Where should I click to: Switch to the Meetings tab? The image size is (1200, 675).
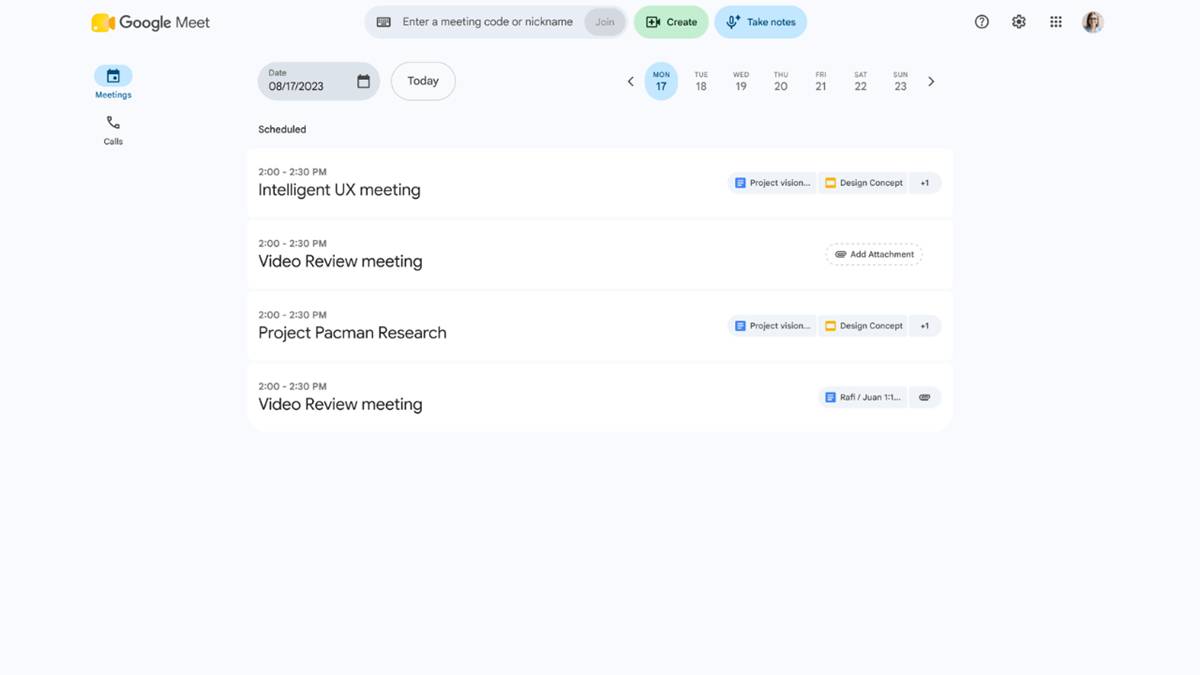113,83
